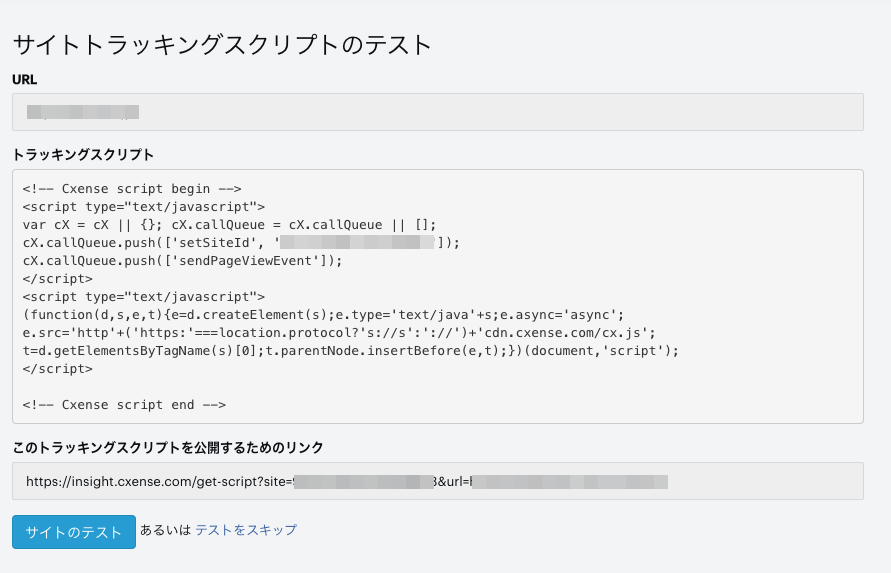Focus the URL input field

pos(438,112)
